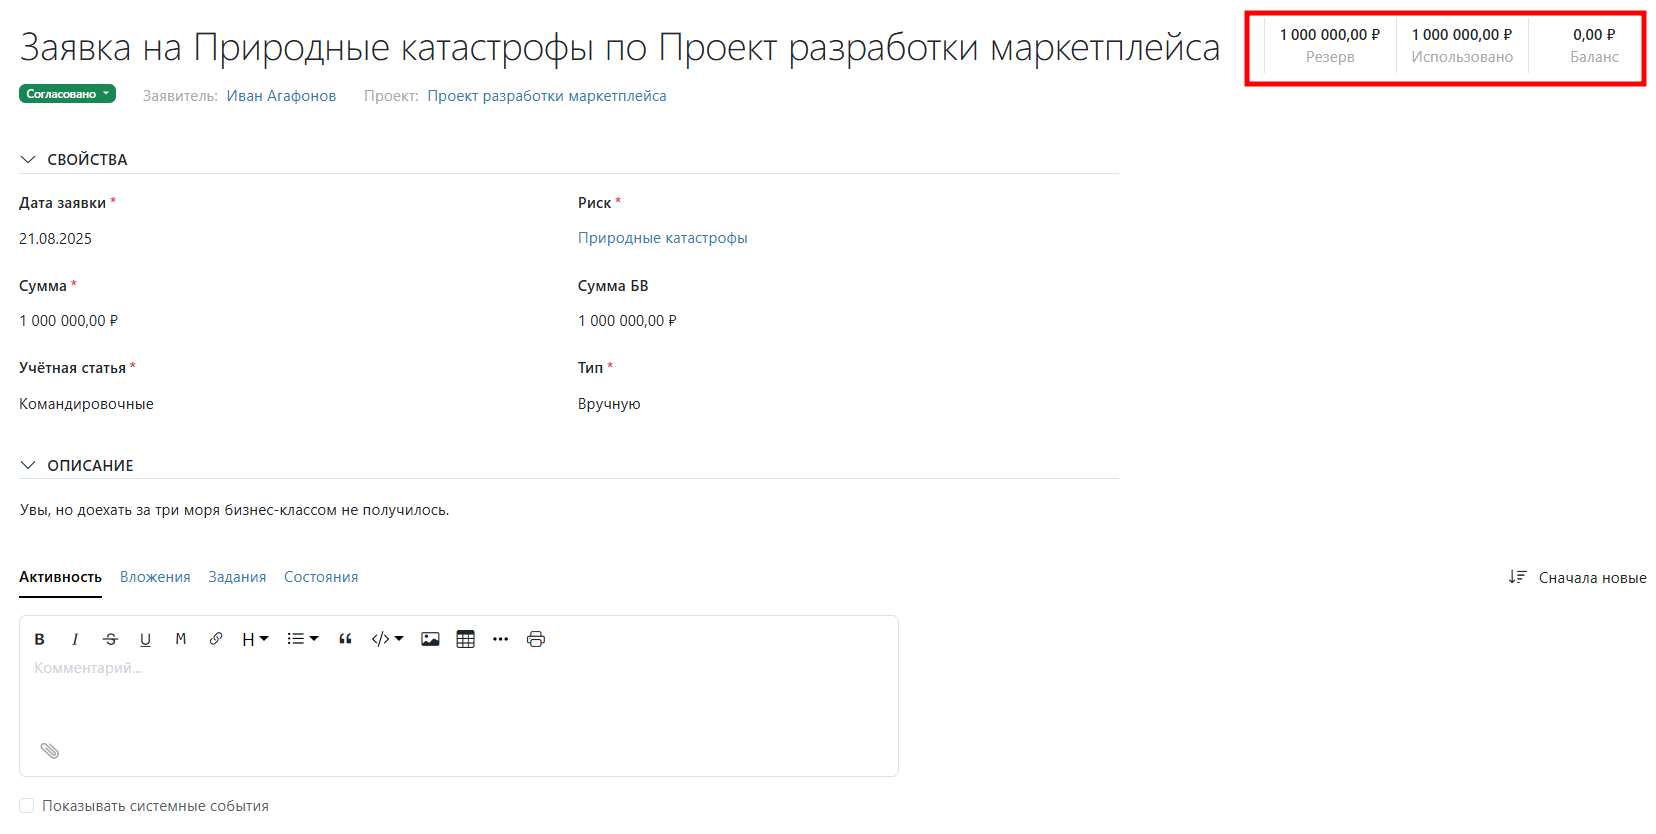The height and width of the screenshot is (834, 1656).
Task: Click the 'Командировочные' accounting item value
Action: [86, 404]
